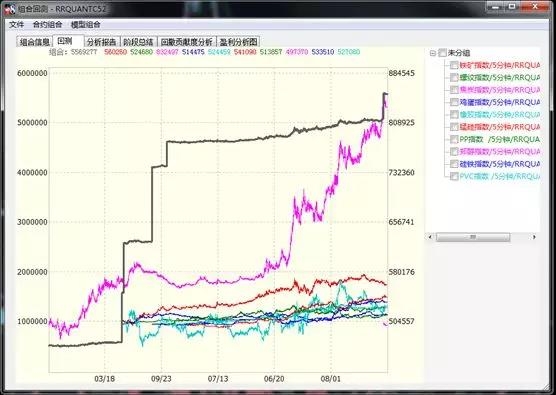Click the left arrow of the tree panel scrollbar

[x=430, y=237]
